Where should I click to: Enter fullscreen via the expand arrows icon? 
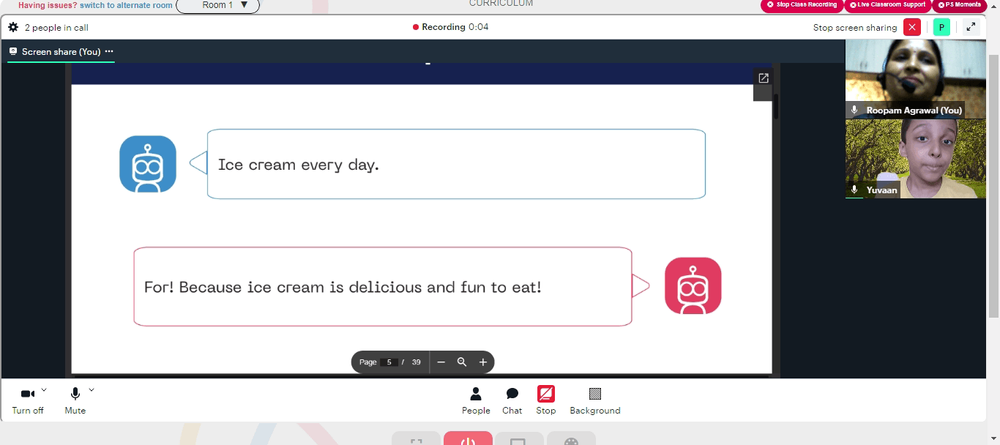971,27
